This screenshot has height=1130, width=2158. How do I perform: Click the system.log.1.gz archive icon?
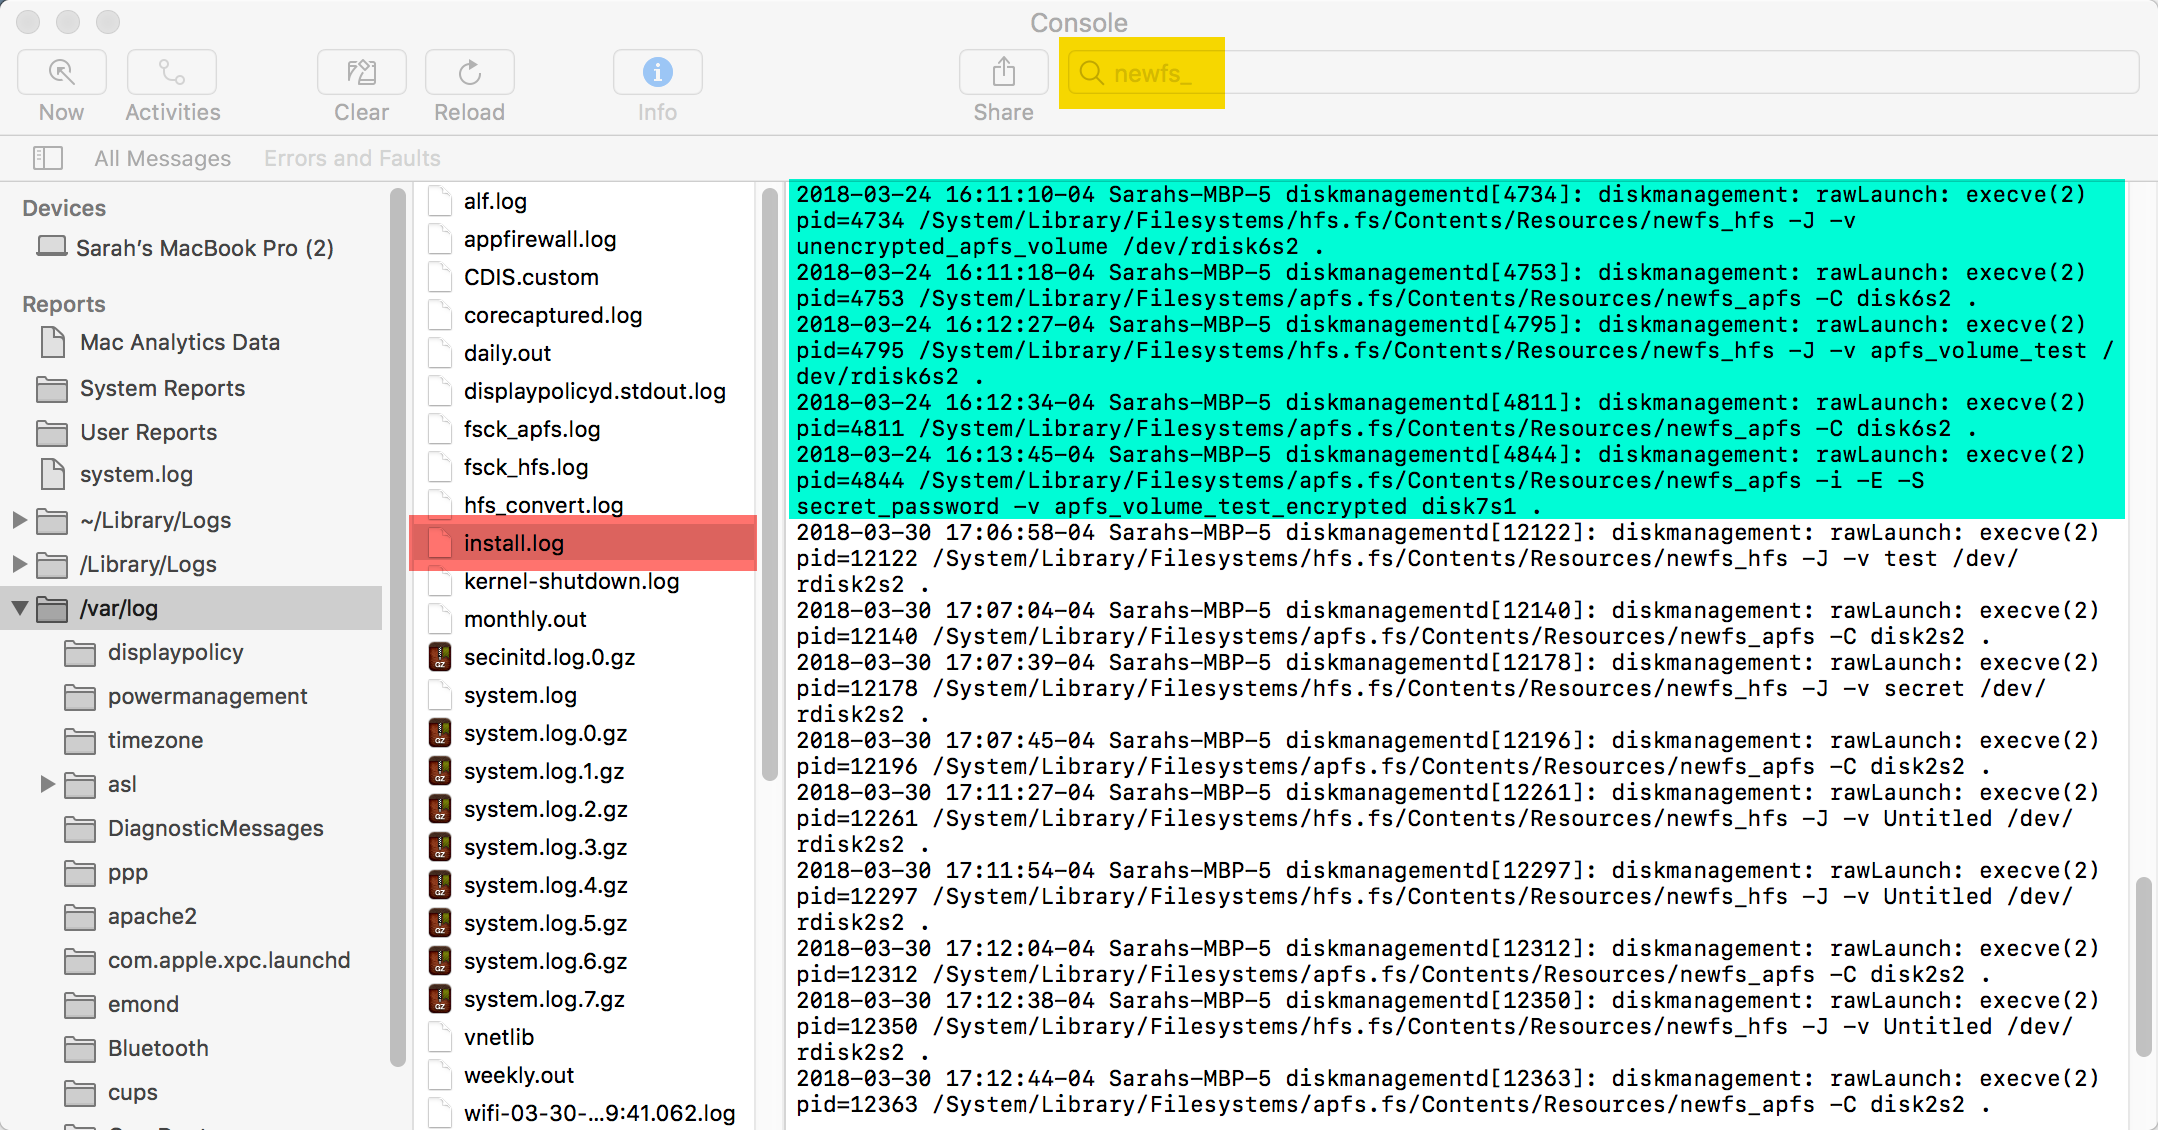440,771
